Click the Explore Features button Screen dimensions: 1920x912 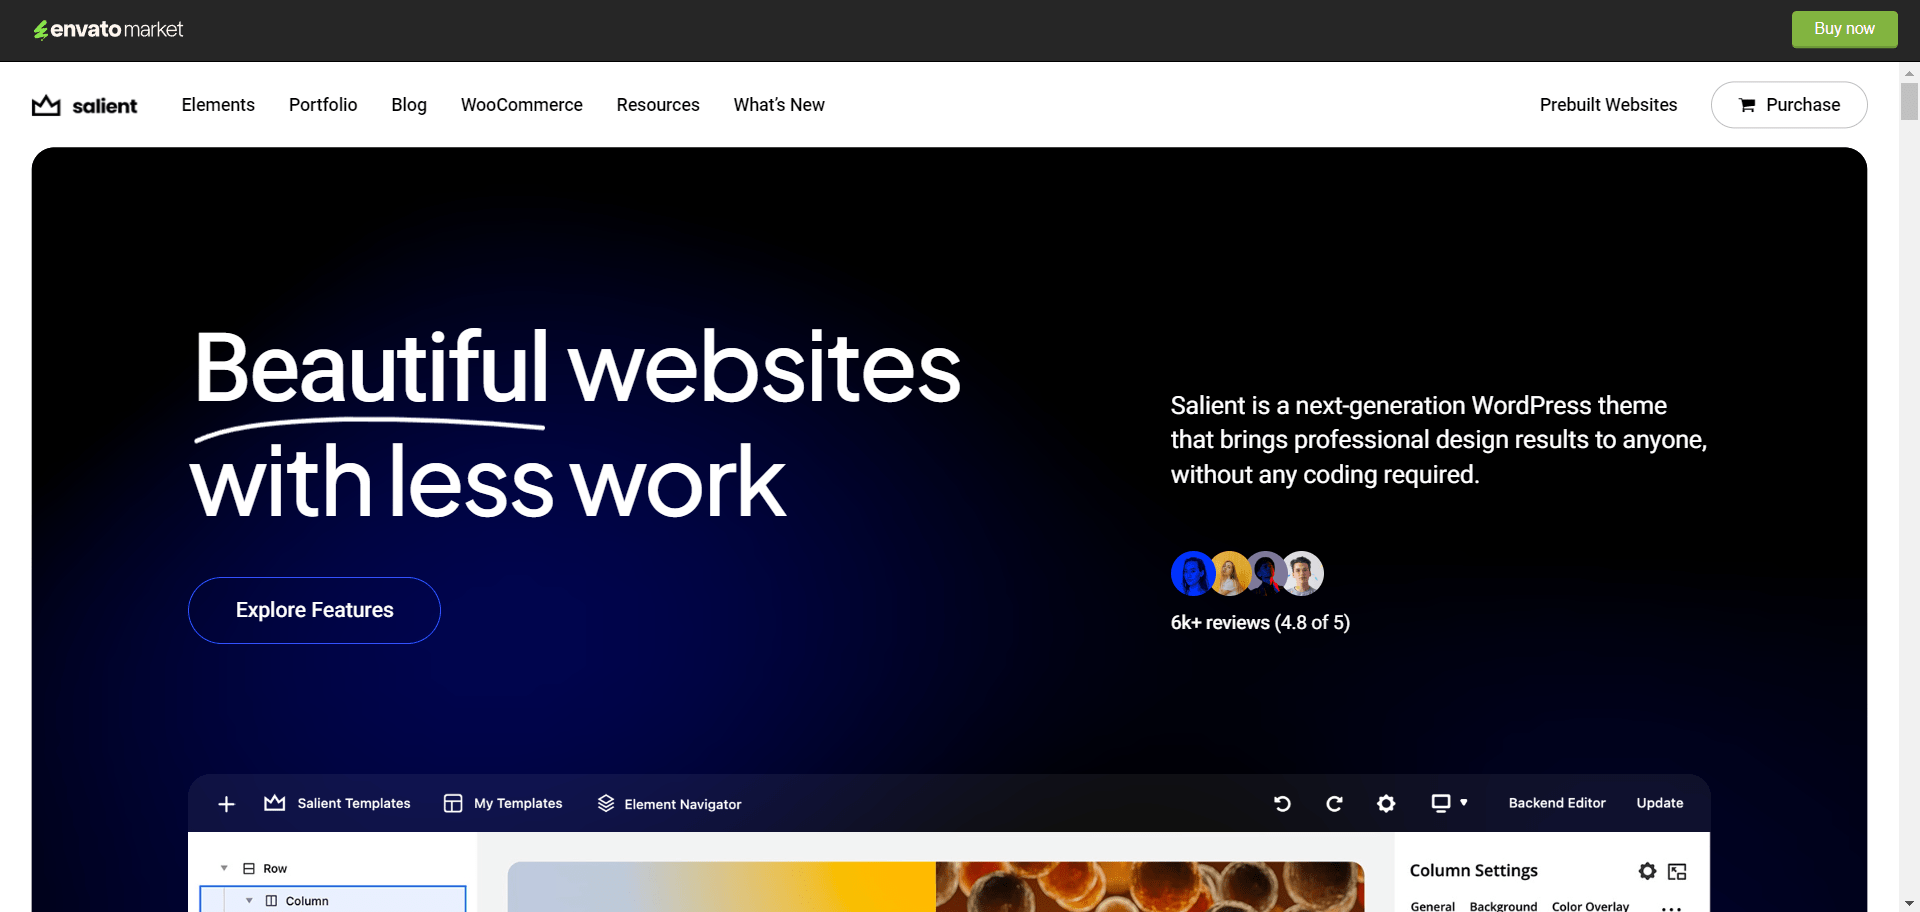point(314,610)
